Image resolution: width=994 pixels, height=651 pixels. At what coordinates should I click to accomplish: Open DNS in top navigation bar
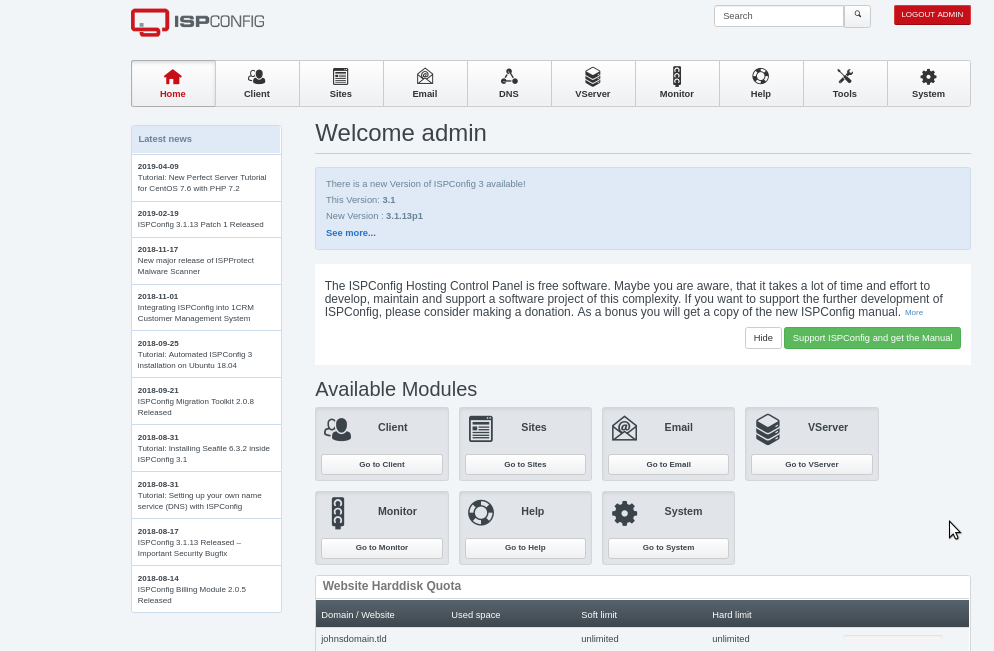pos(508,84)
